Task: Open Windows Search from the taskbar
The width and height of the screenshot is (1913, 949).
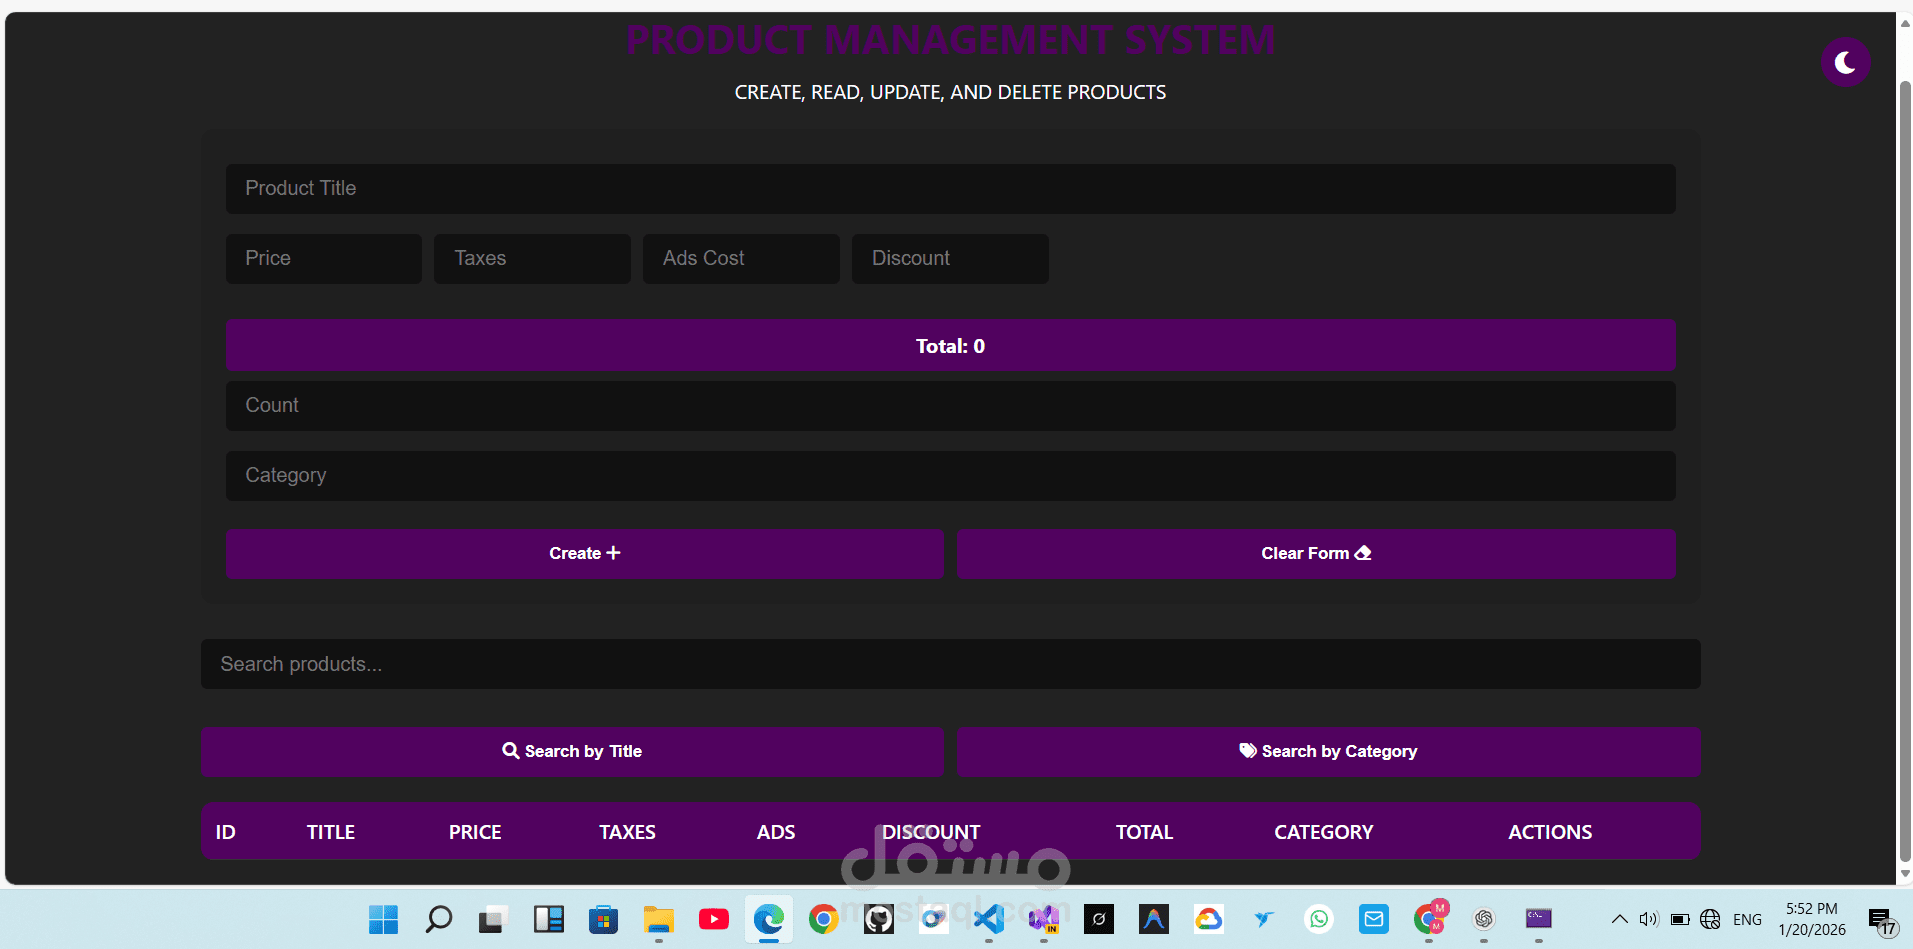Action: point(438,919)
